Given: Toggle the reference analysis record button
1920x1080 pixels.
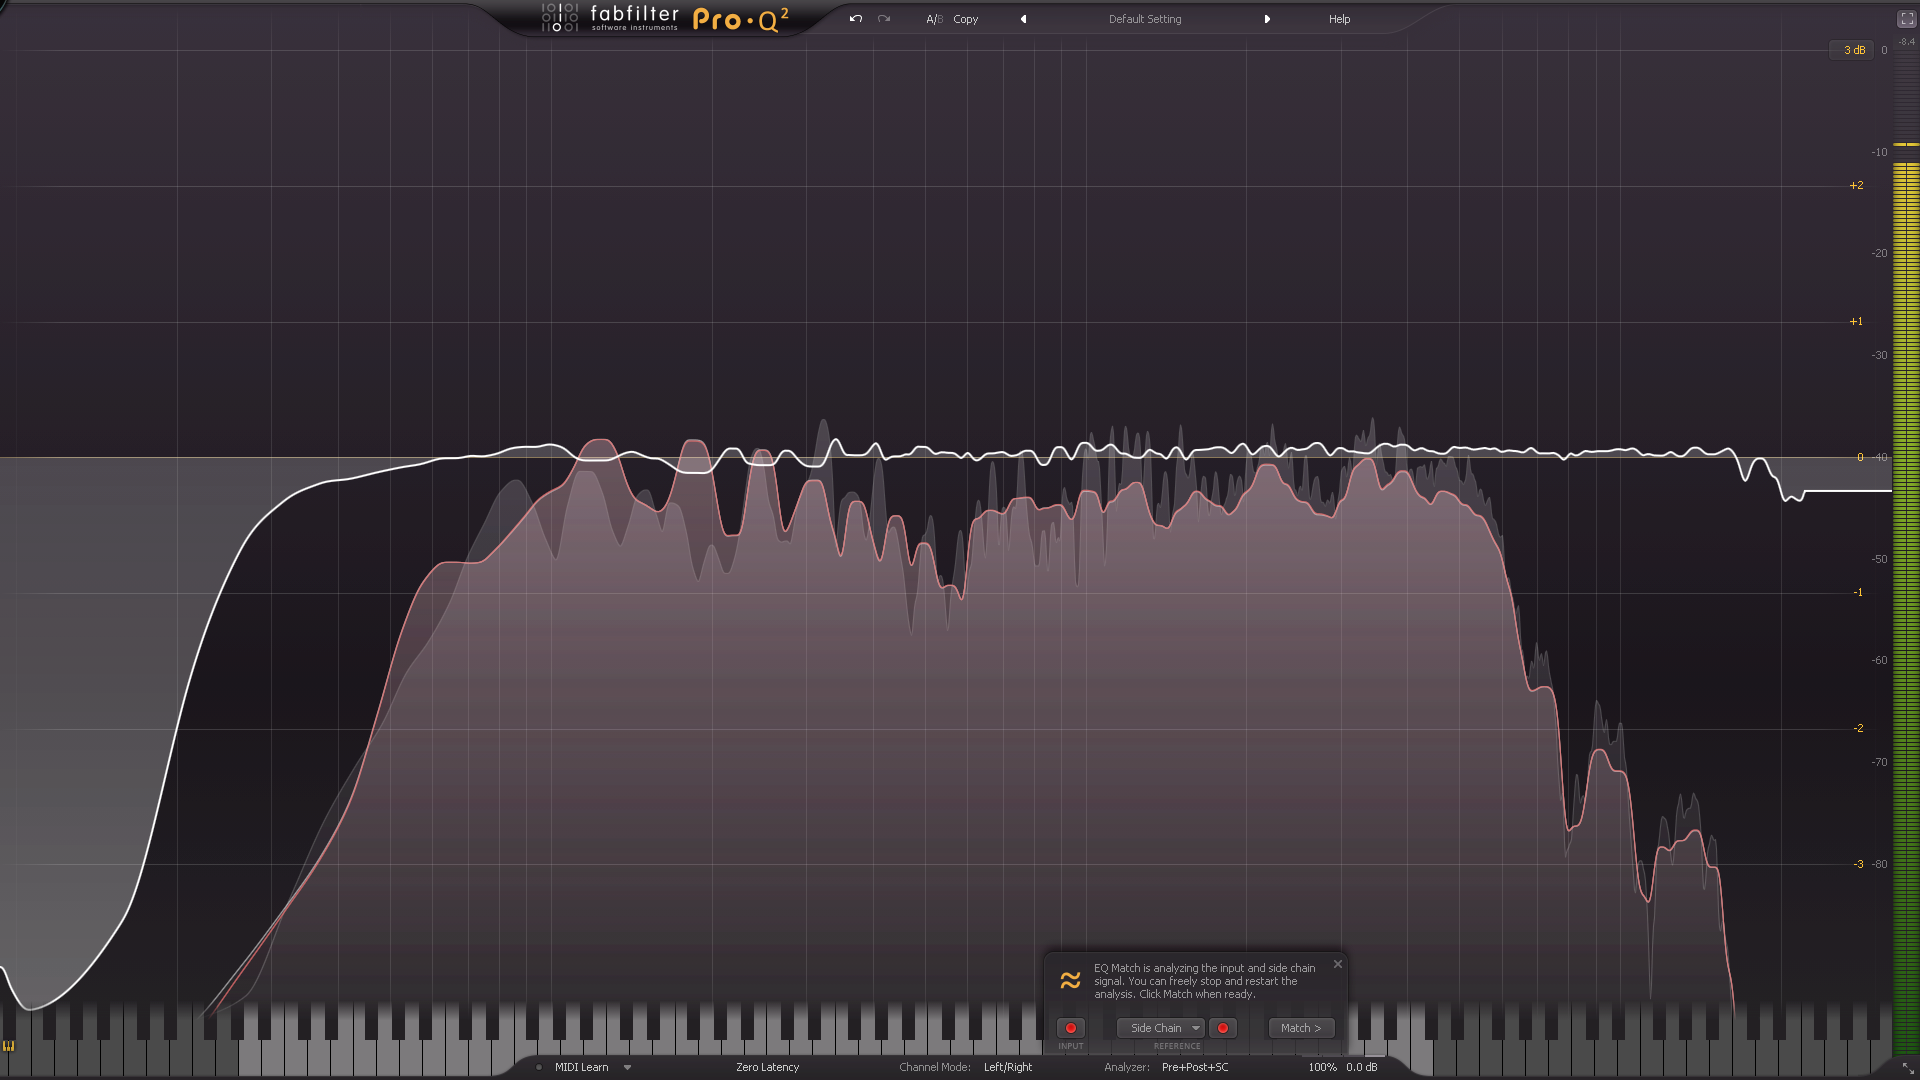Looking at the screenshot, I should tap(1222, 1028).
